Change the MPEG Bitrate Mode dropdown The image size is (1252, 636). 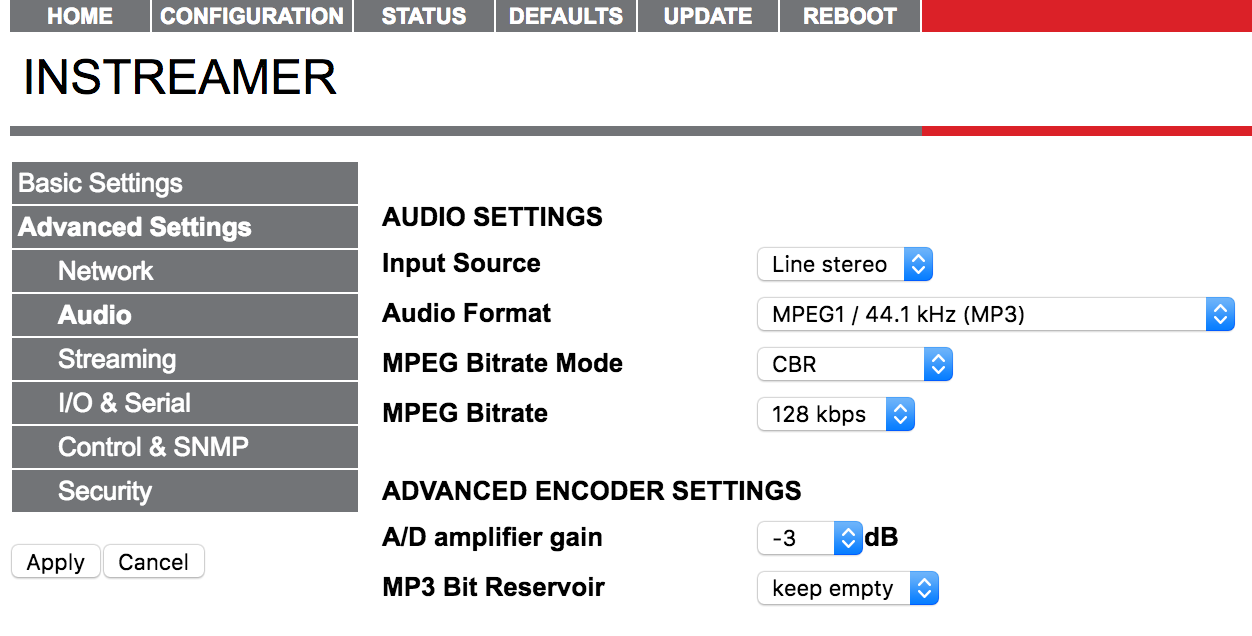855,364
